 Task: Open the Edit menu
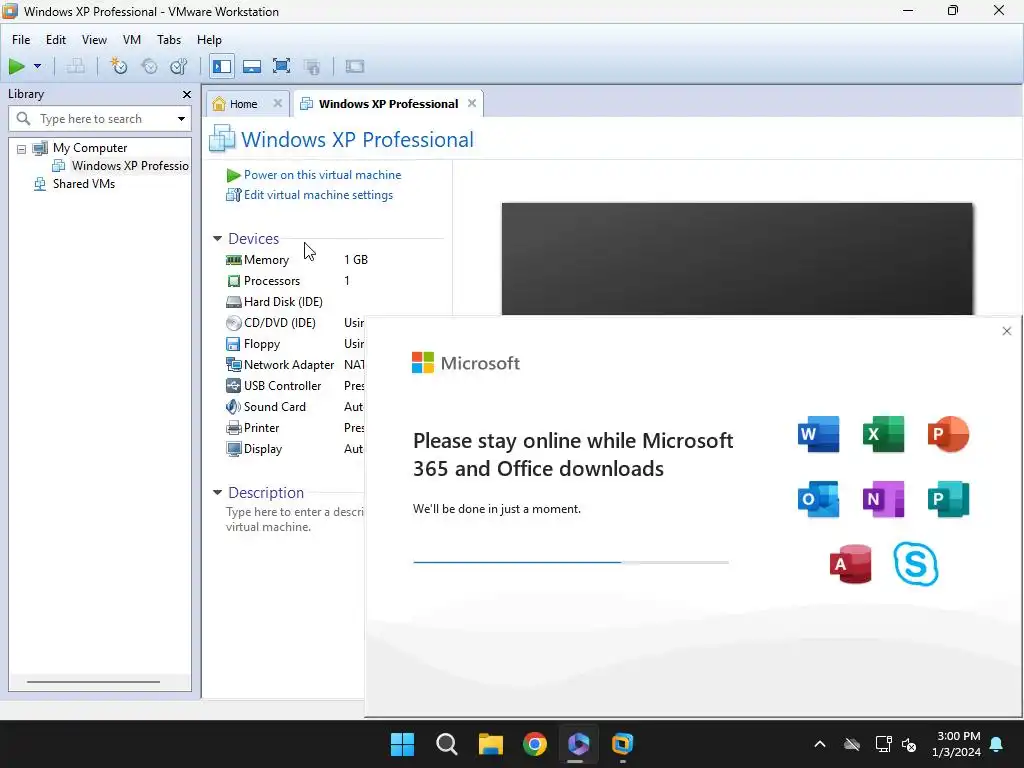click(56, 40)
